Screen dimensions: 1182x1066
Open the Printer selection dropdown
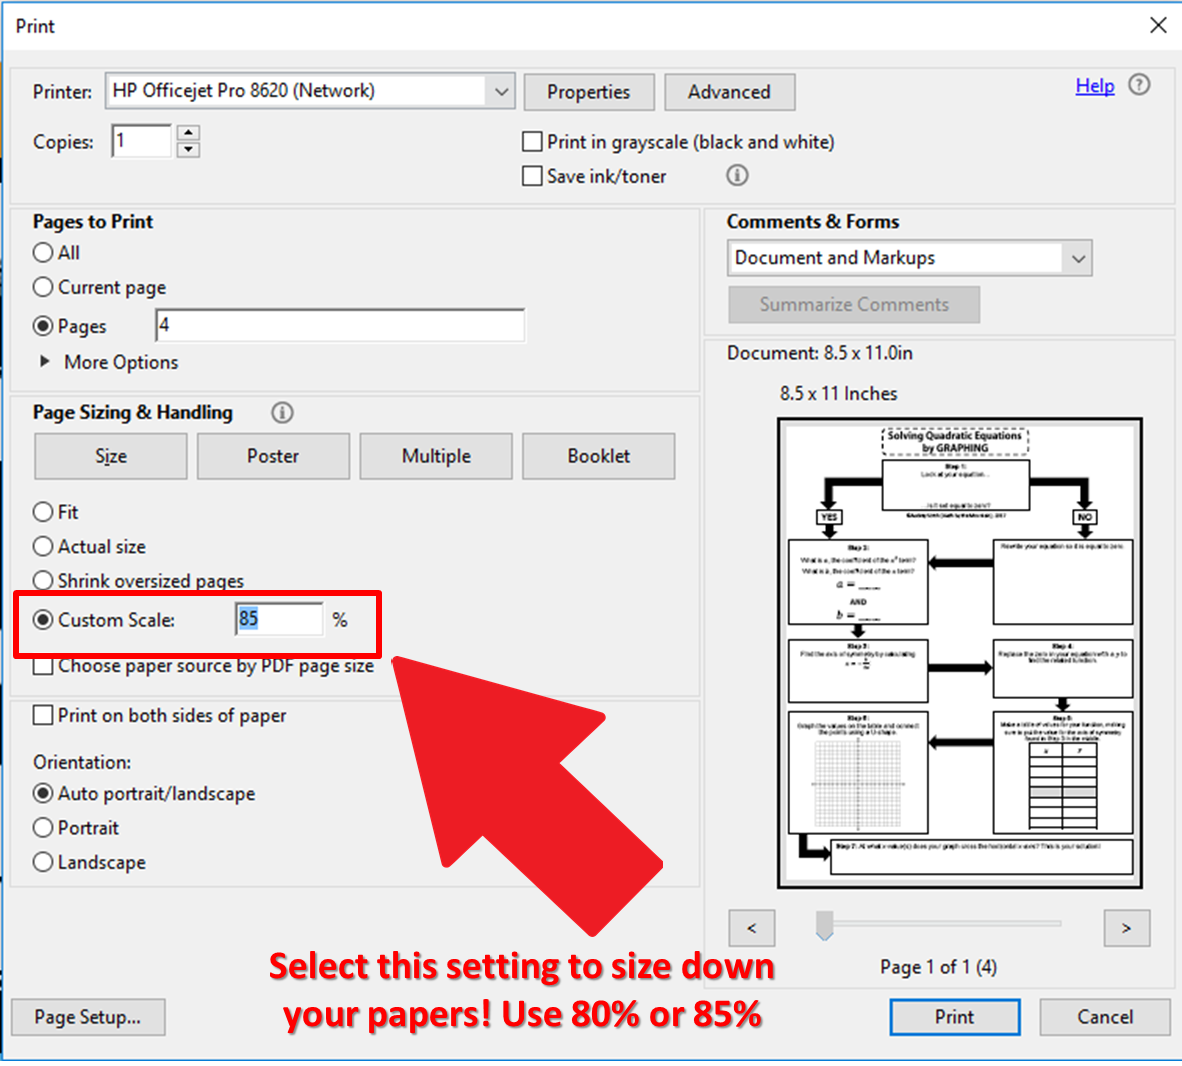(x=500, y=92)
